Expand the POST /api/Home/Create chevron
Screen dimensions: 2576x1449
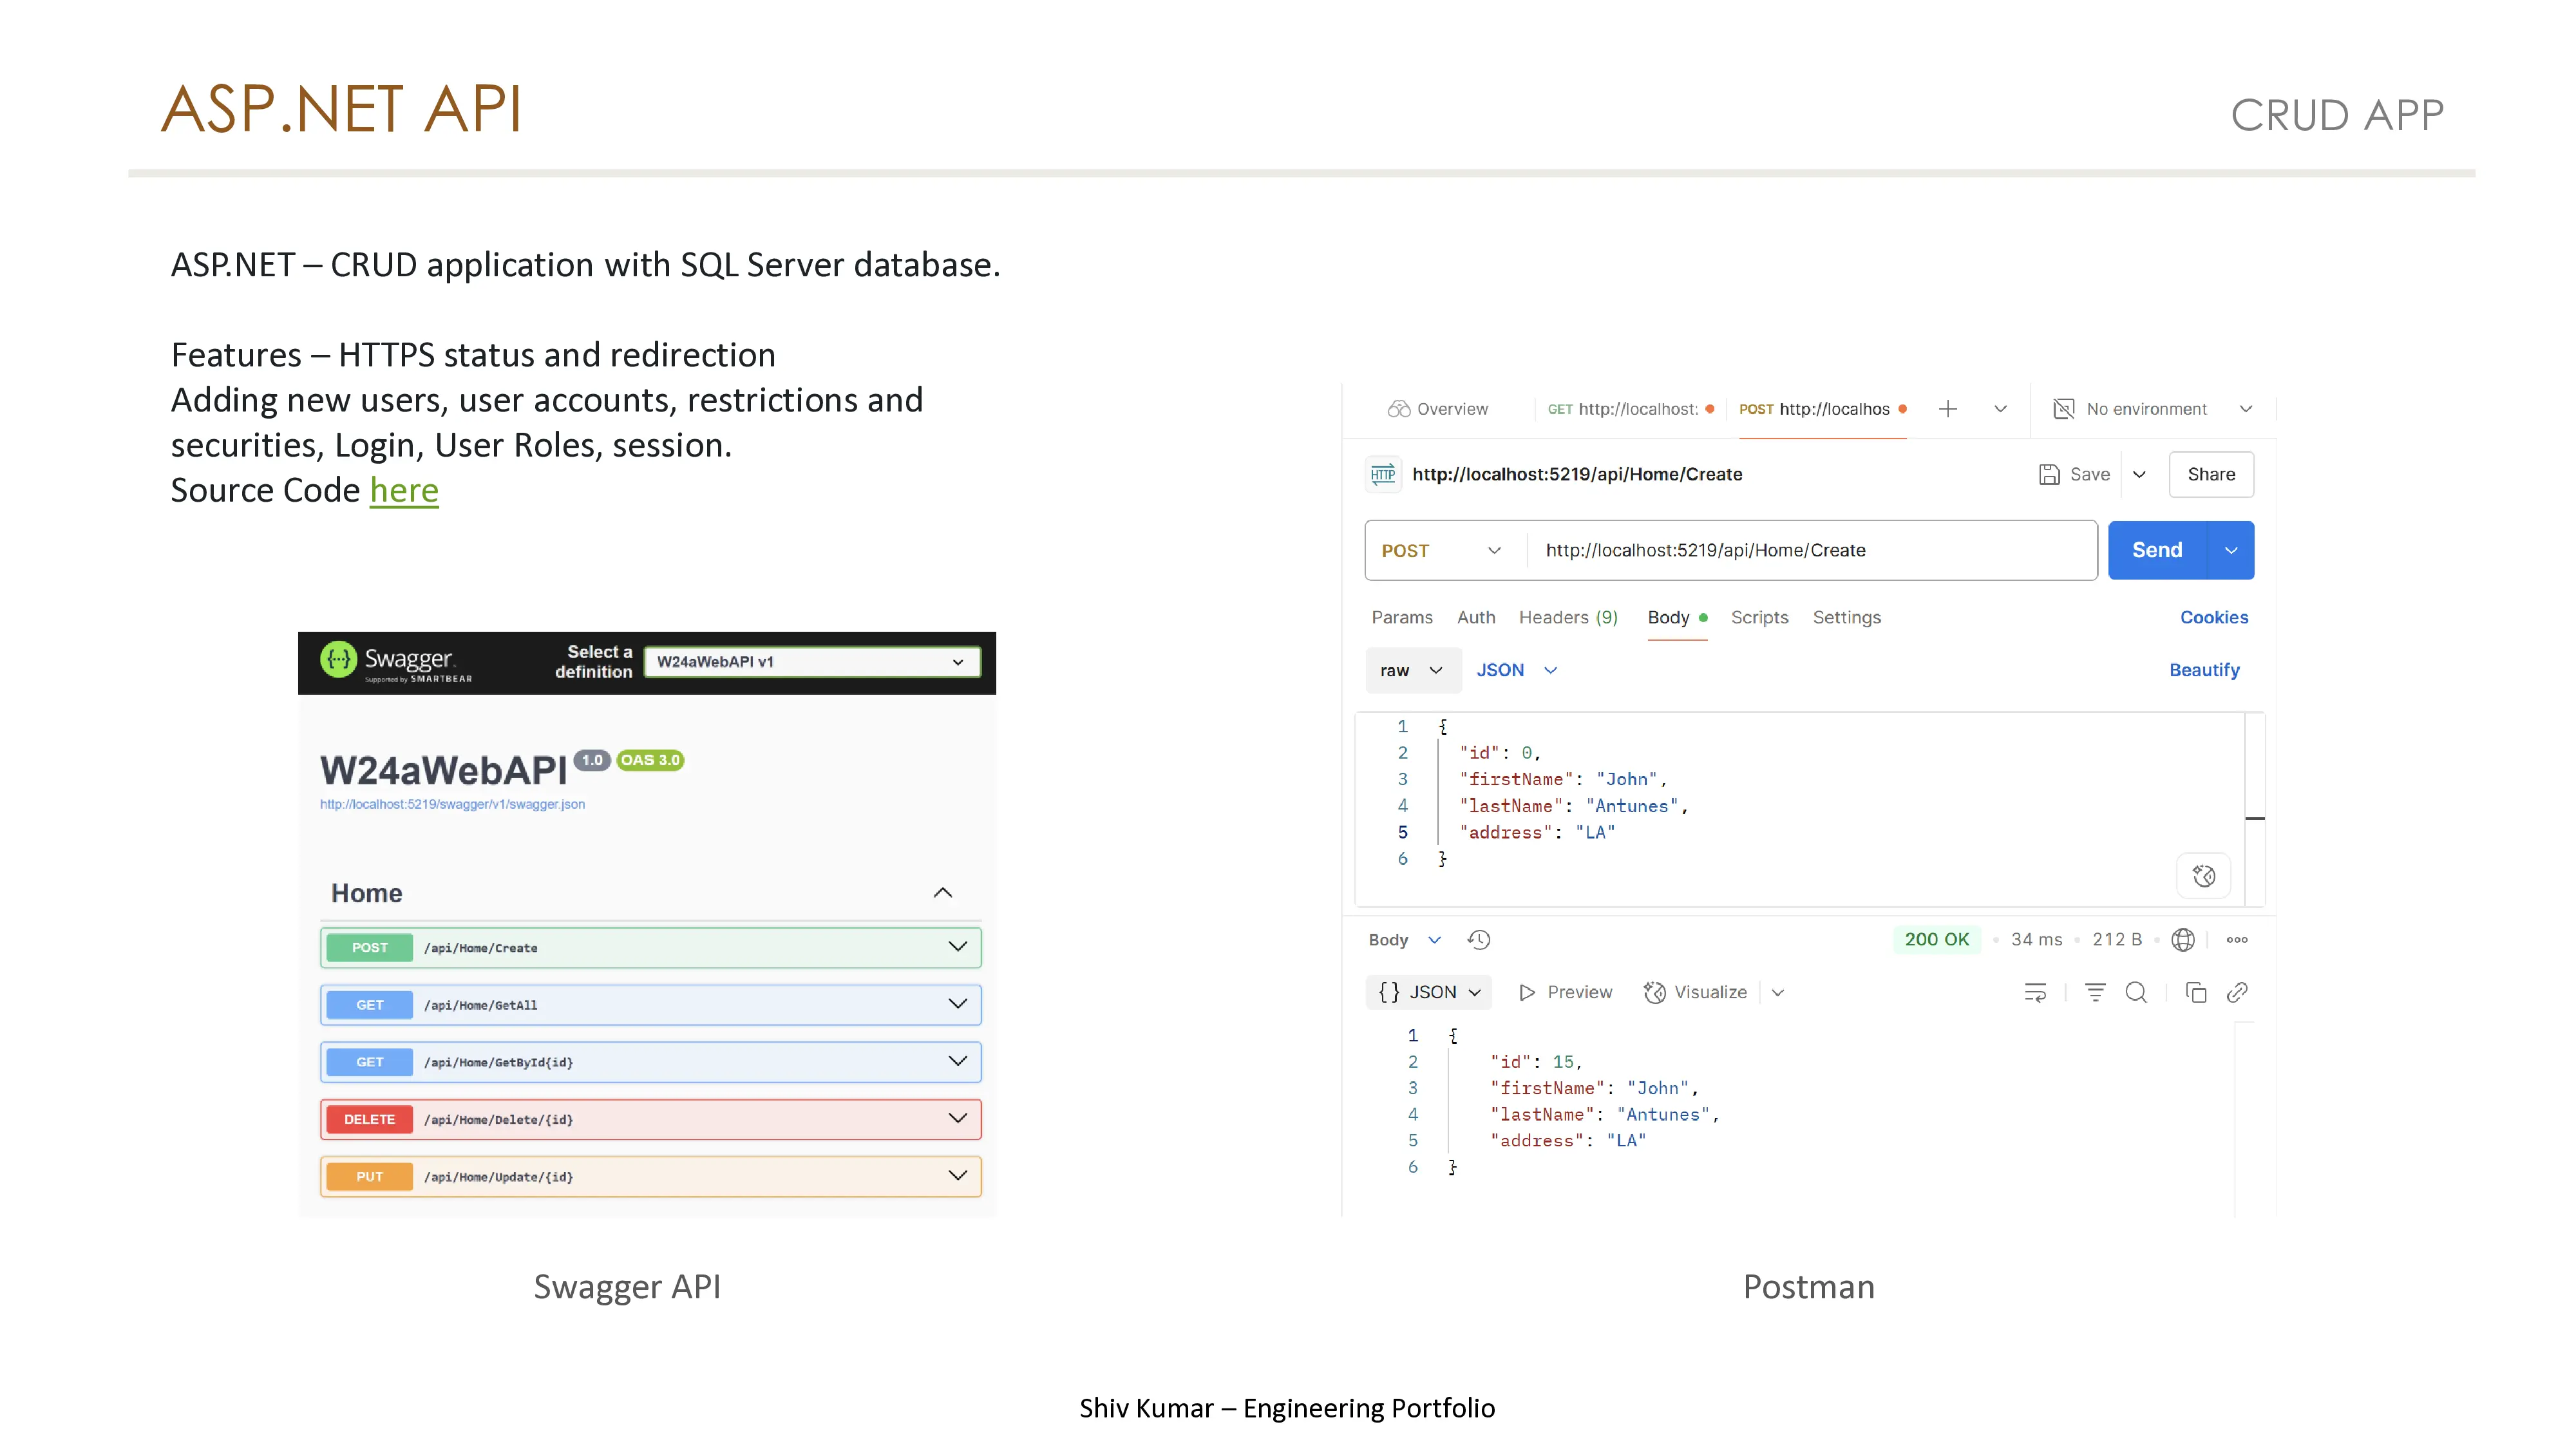pyautogui.click(x=958, y=947)
